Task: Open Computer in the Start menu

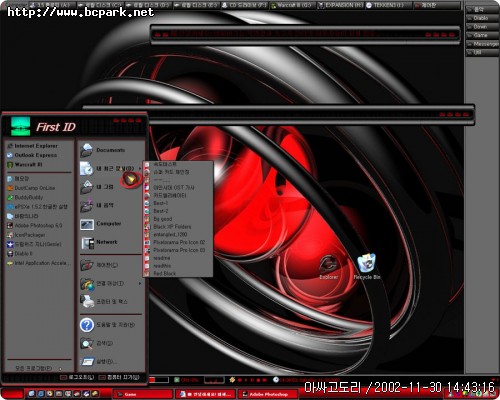Action: pyautogui.click(x=101, y=224)
